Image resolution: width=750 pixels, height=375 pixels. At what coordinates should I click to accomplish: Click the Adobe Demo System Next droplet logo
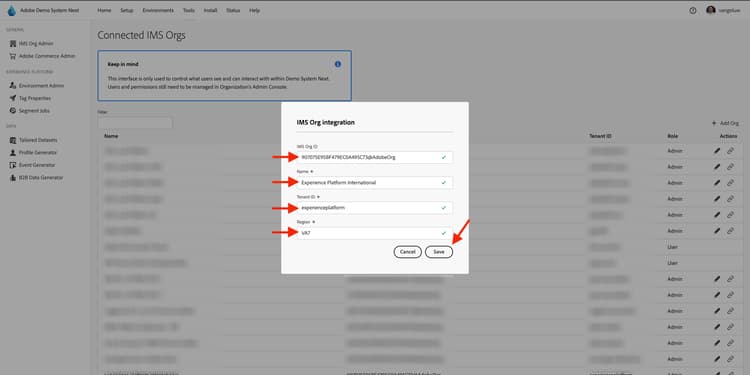click(x=11, y=11)
